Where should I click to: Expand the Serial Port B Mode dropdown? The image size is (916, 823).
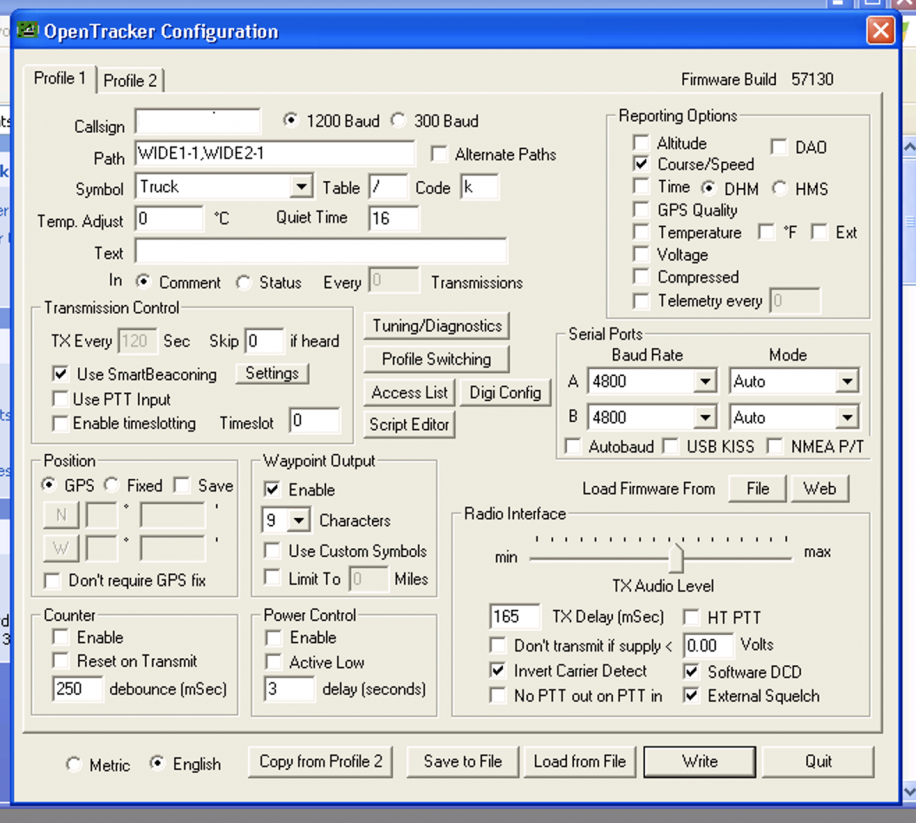tap(846, 418)
